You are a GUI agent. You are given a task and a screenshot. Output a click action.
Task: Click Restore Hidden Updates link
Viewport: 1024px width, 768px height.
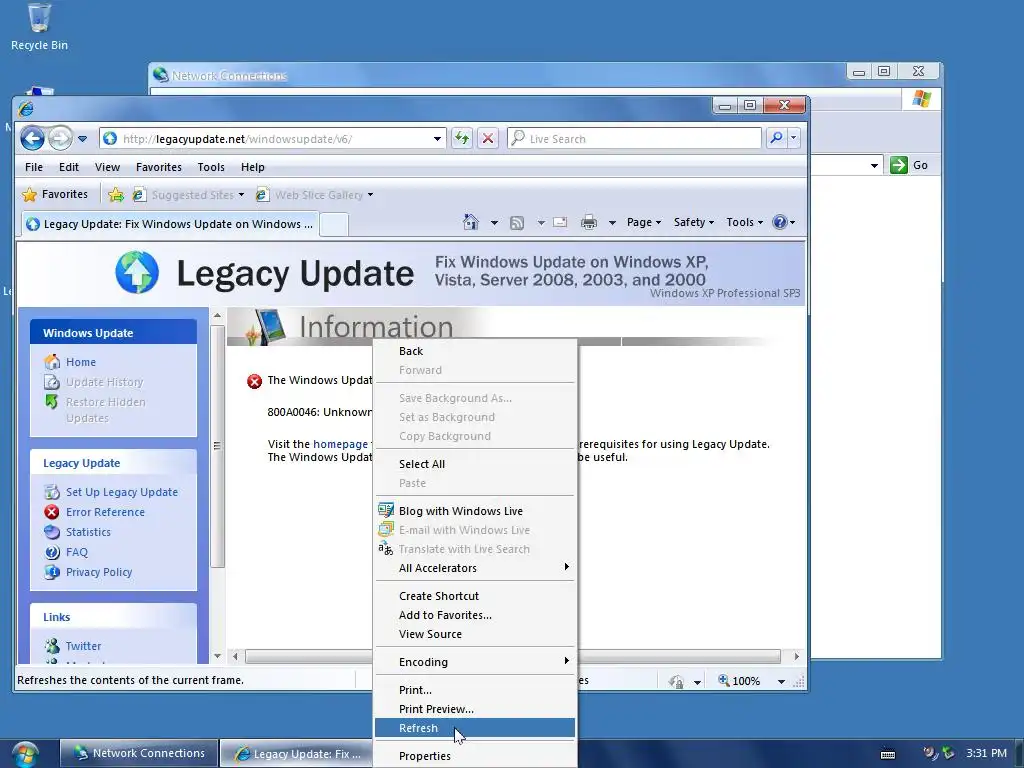[x=105, y=410]
